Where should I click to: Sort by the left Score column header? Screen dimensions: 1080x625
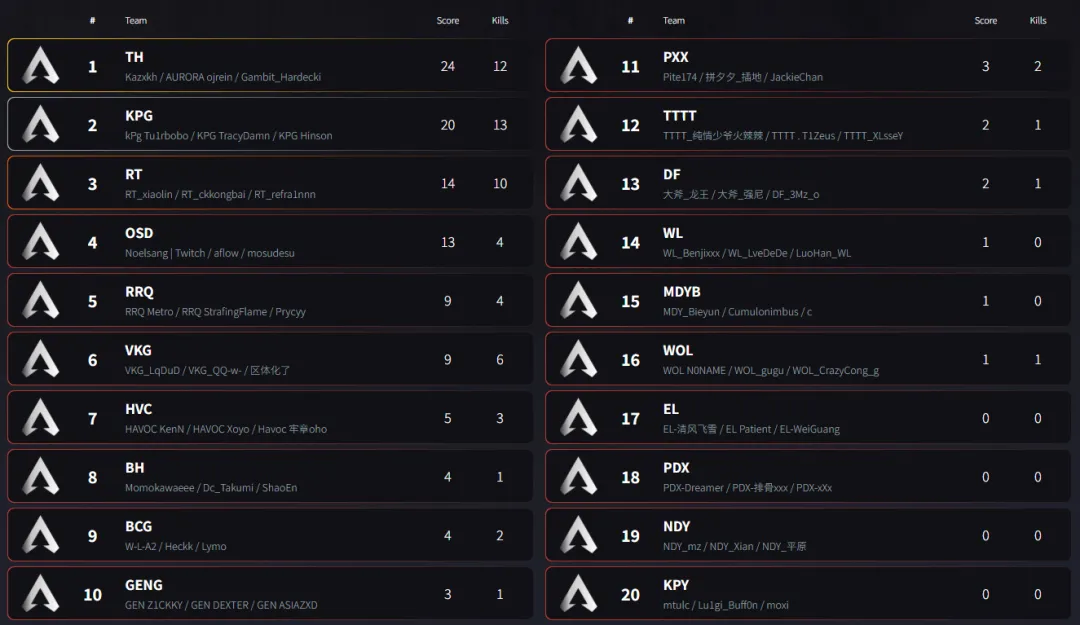click(x=448, y=20)
